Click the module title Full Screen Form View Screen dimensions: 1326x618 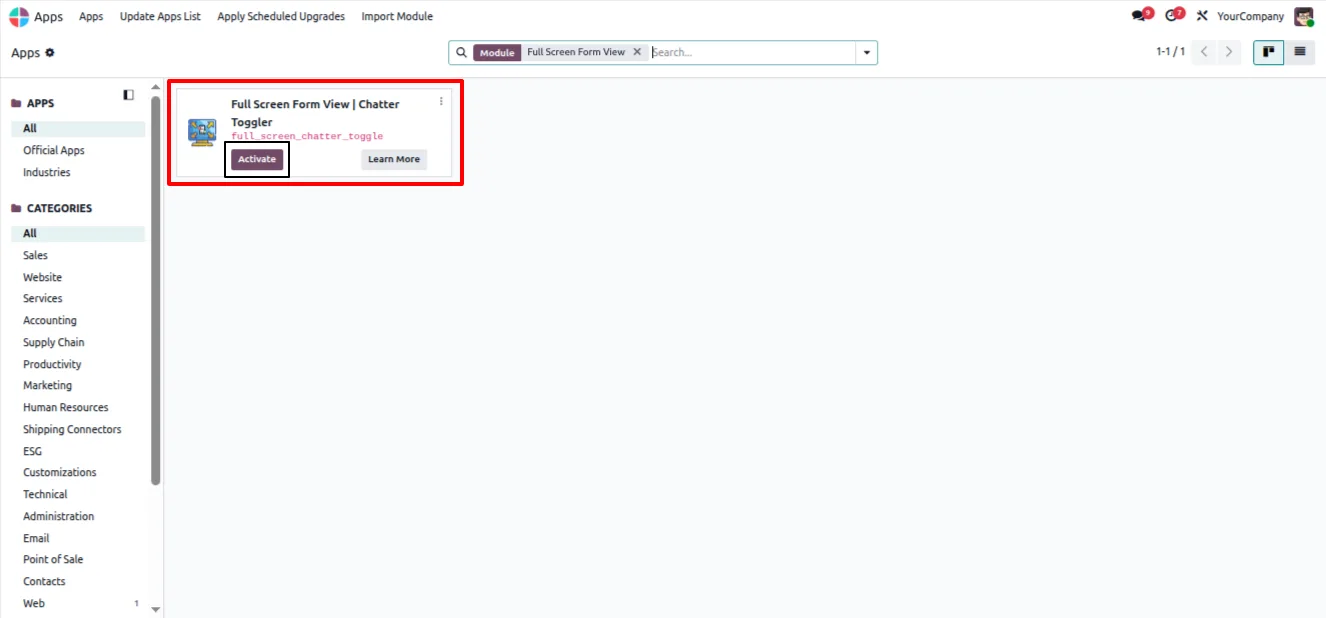pyautogui.click(x=315, y=113)
